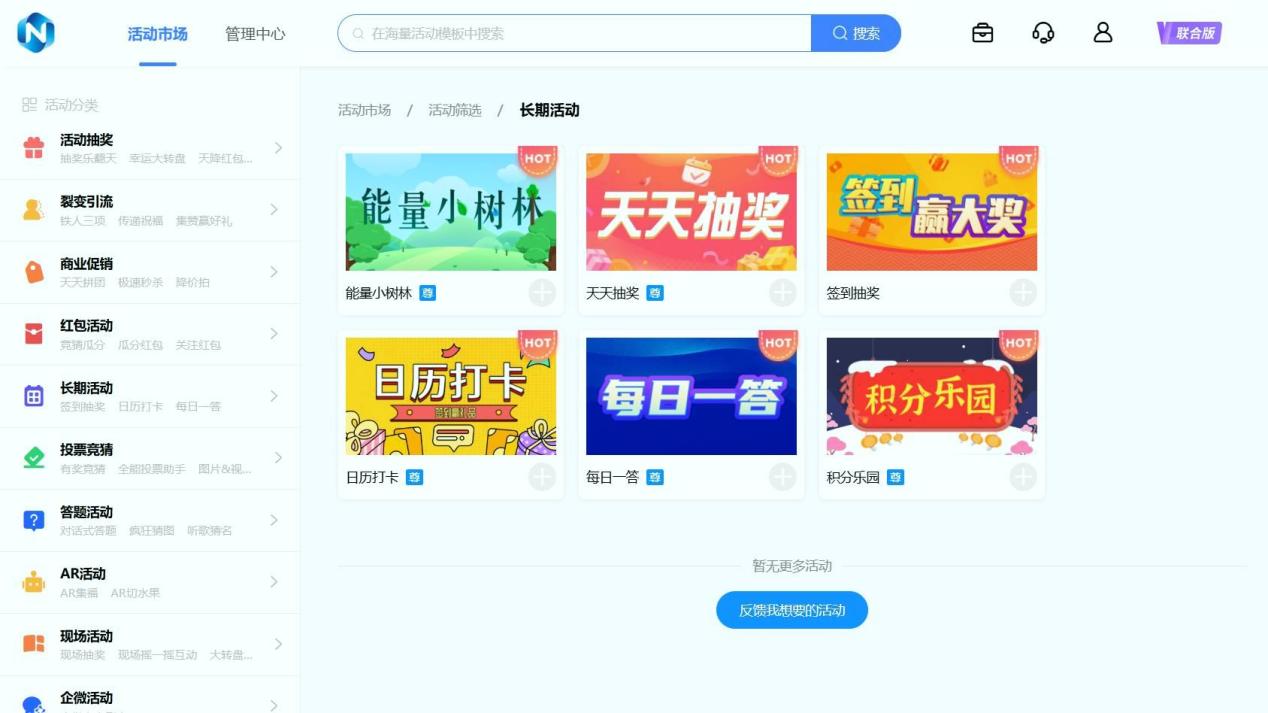Switch to the 管理中心 tab
Image resolution: width=1268 pixels, height=713 pixels.
click(x=255, y=34)
